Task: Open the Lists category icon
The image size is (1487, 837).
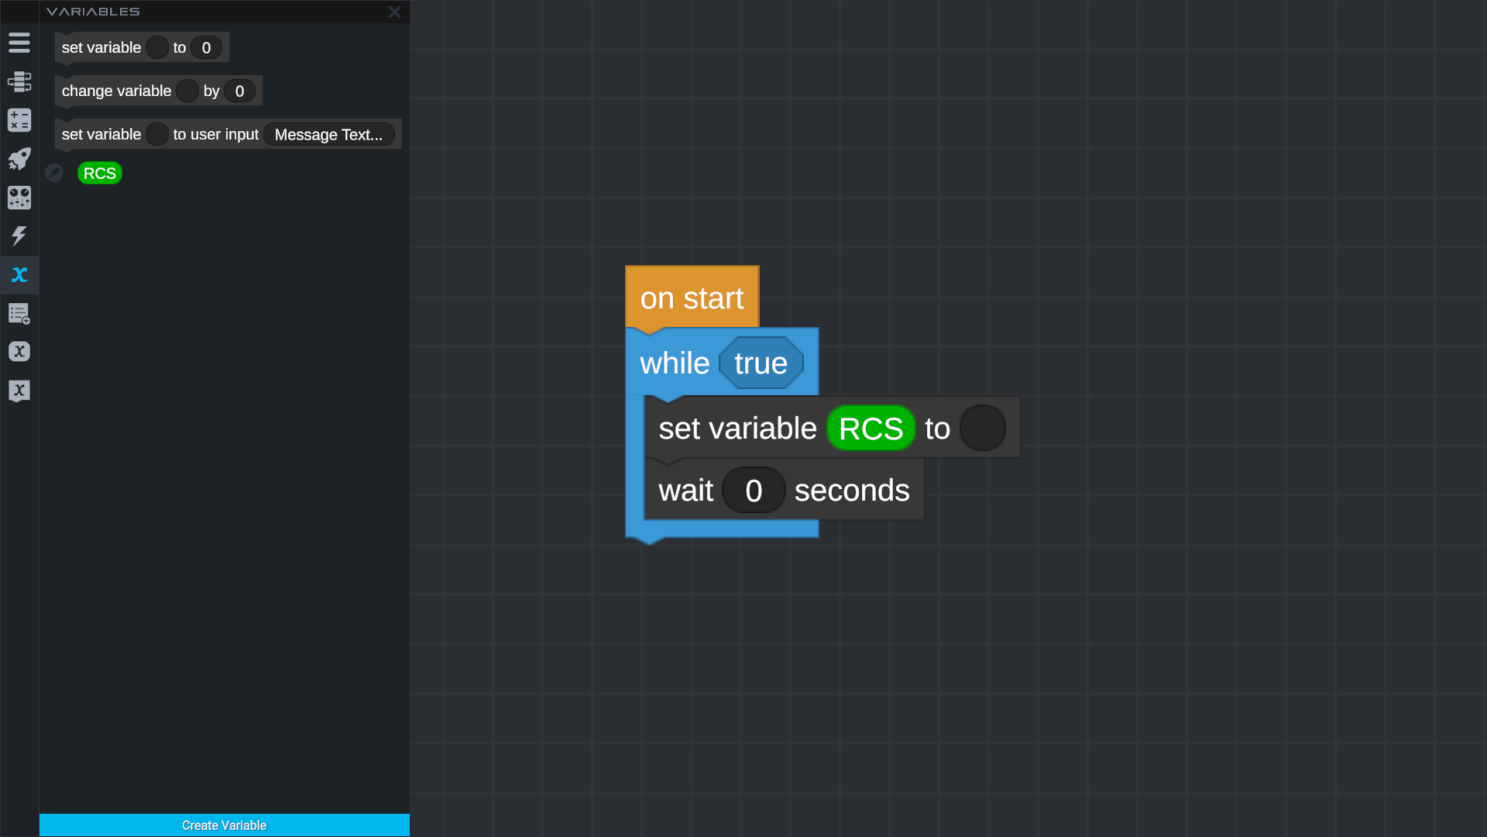Action: (x=19, y=313)
